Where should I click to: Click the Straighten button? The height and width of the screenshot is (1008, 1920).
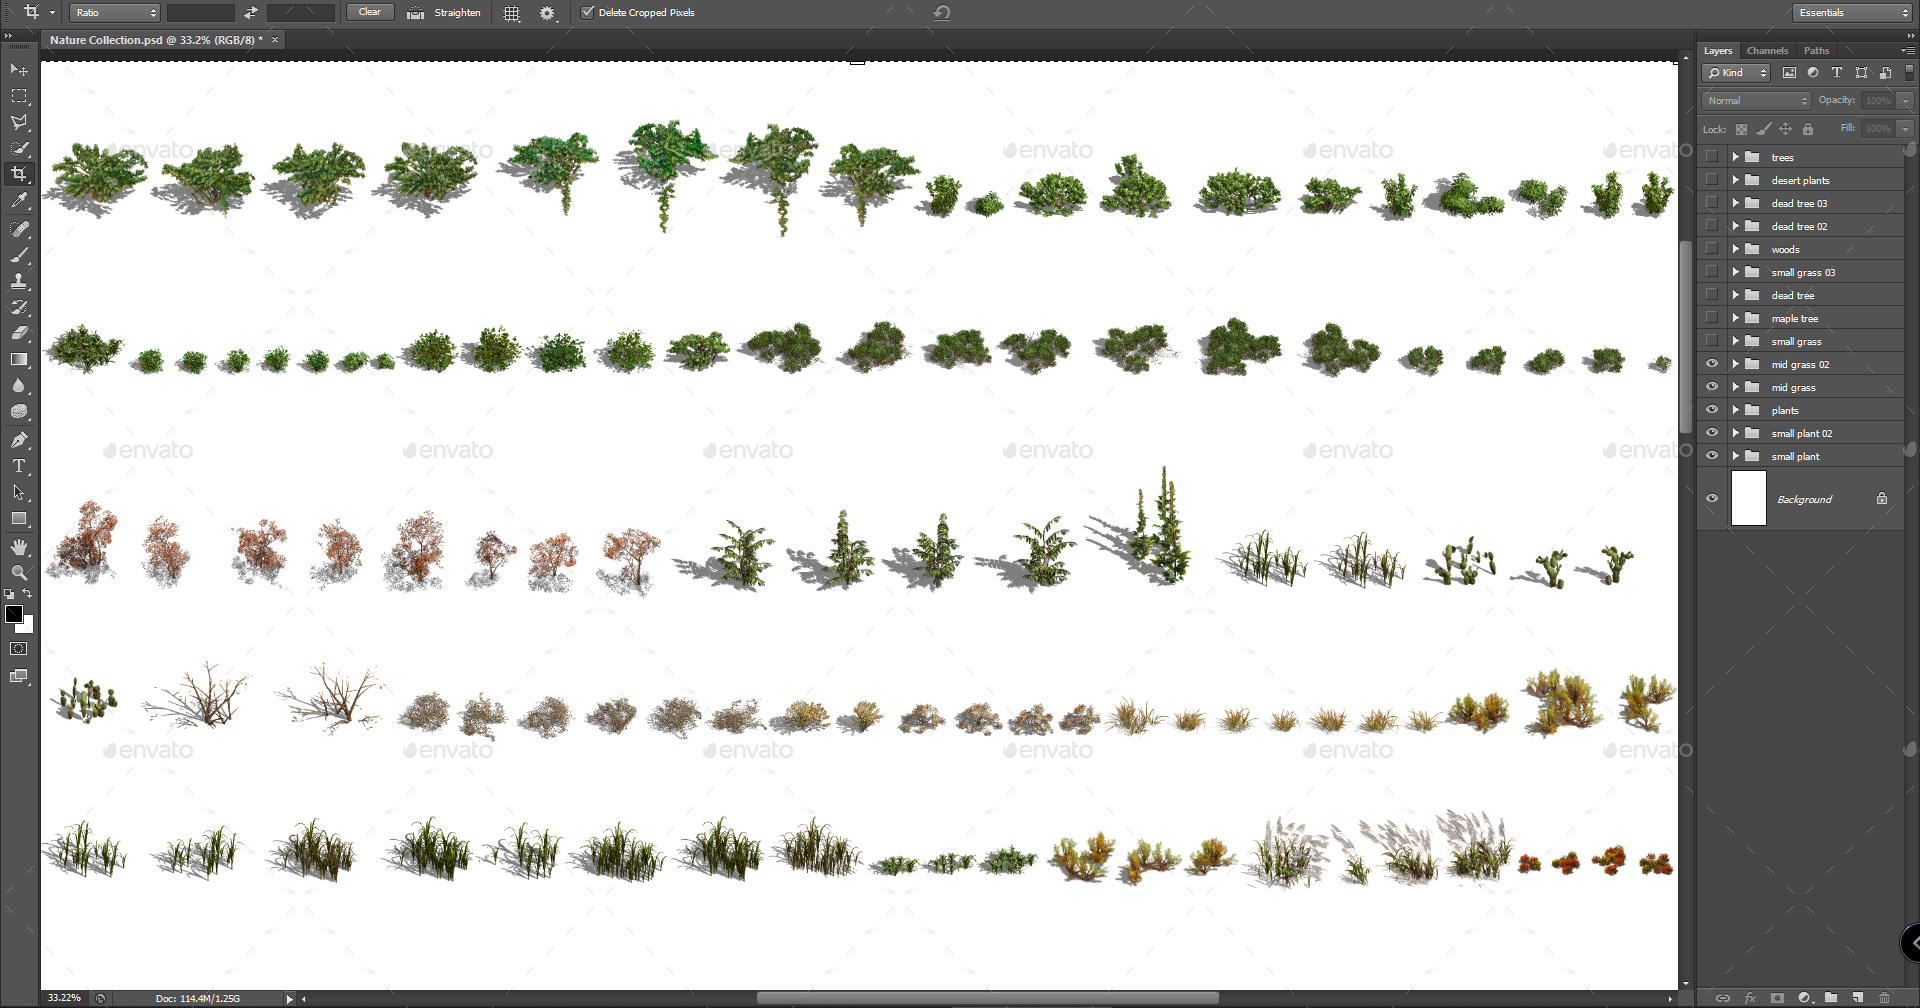444,12
